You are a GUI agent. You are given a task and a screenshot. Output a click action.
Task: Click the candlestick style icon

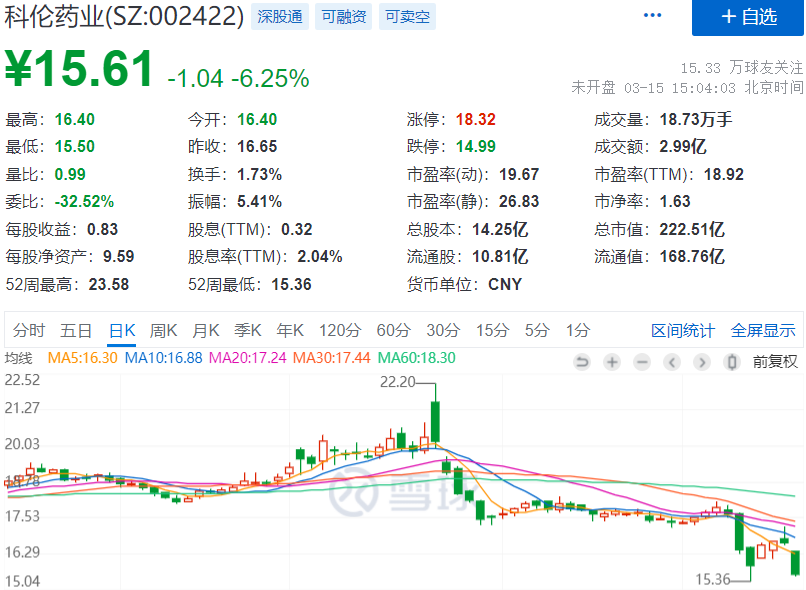pyautogui.click(x=731, y=362)
